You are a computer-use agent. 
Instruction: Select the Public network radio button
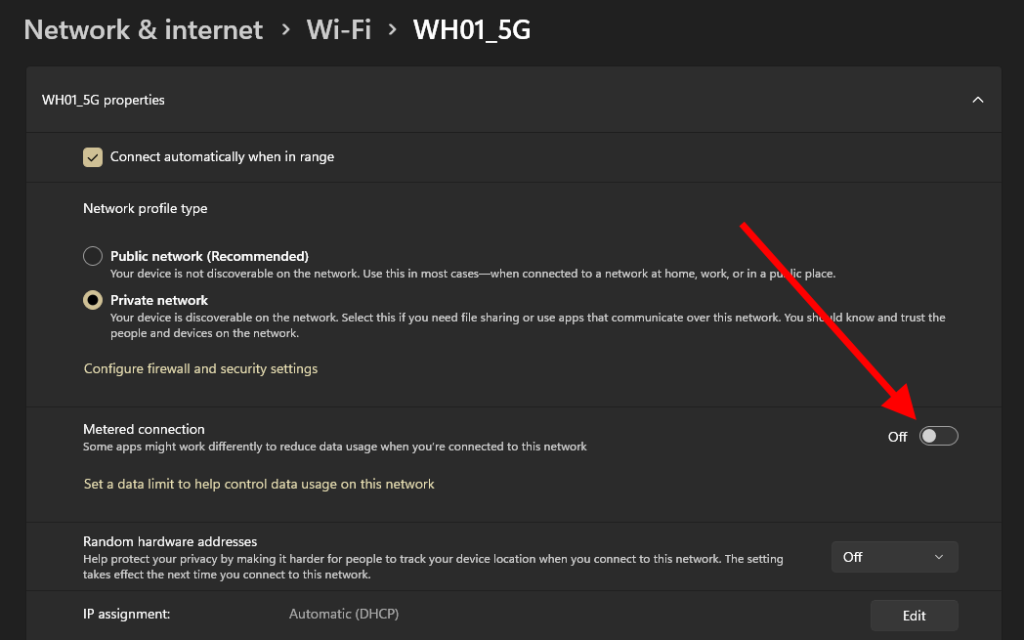pos(93,256)
